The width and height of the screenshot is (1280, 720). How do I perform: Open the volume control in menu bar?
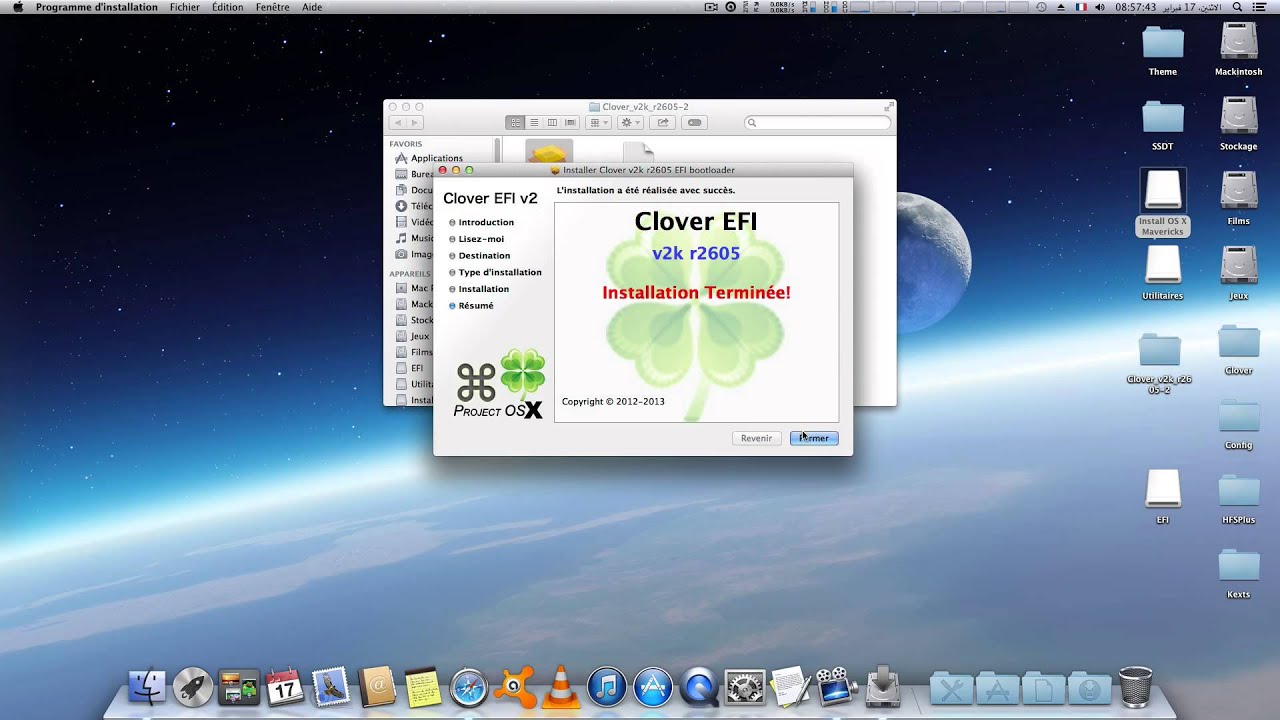pos(1101,7)
